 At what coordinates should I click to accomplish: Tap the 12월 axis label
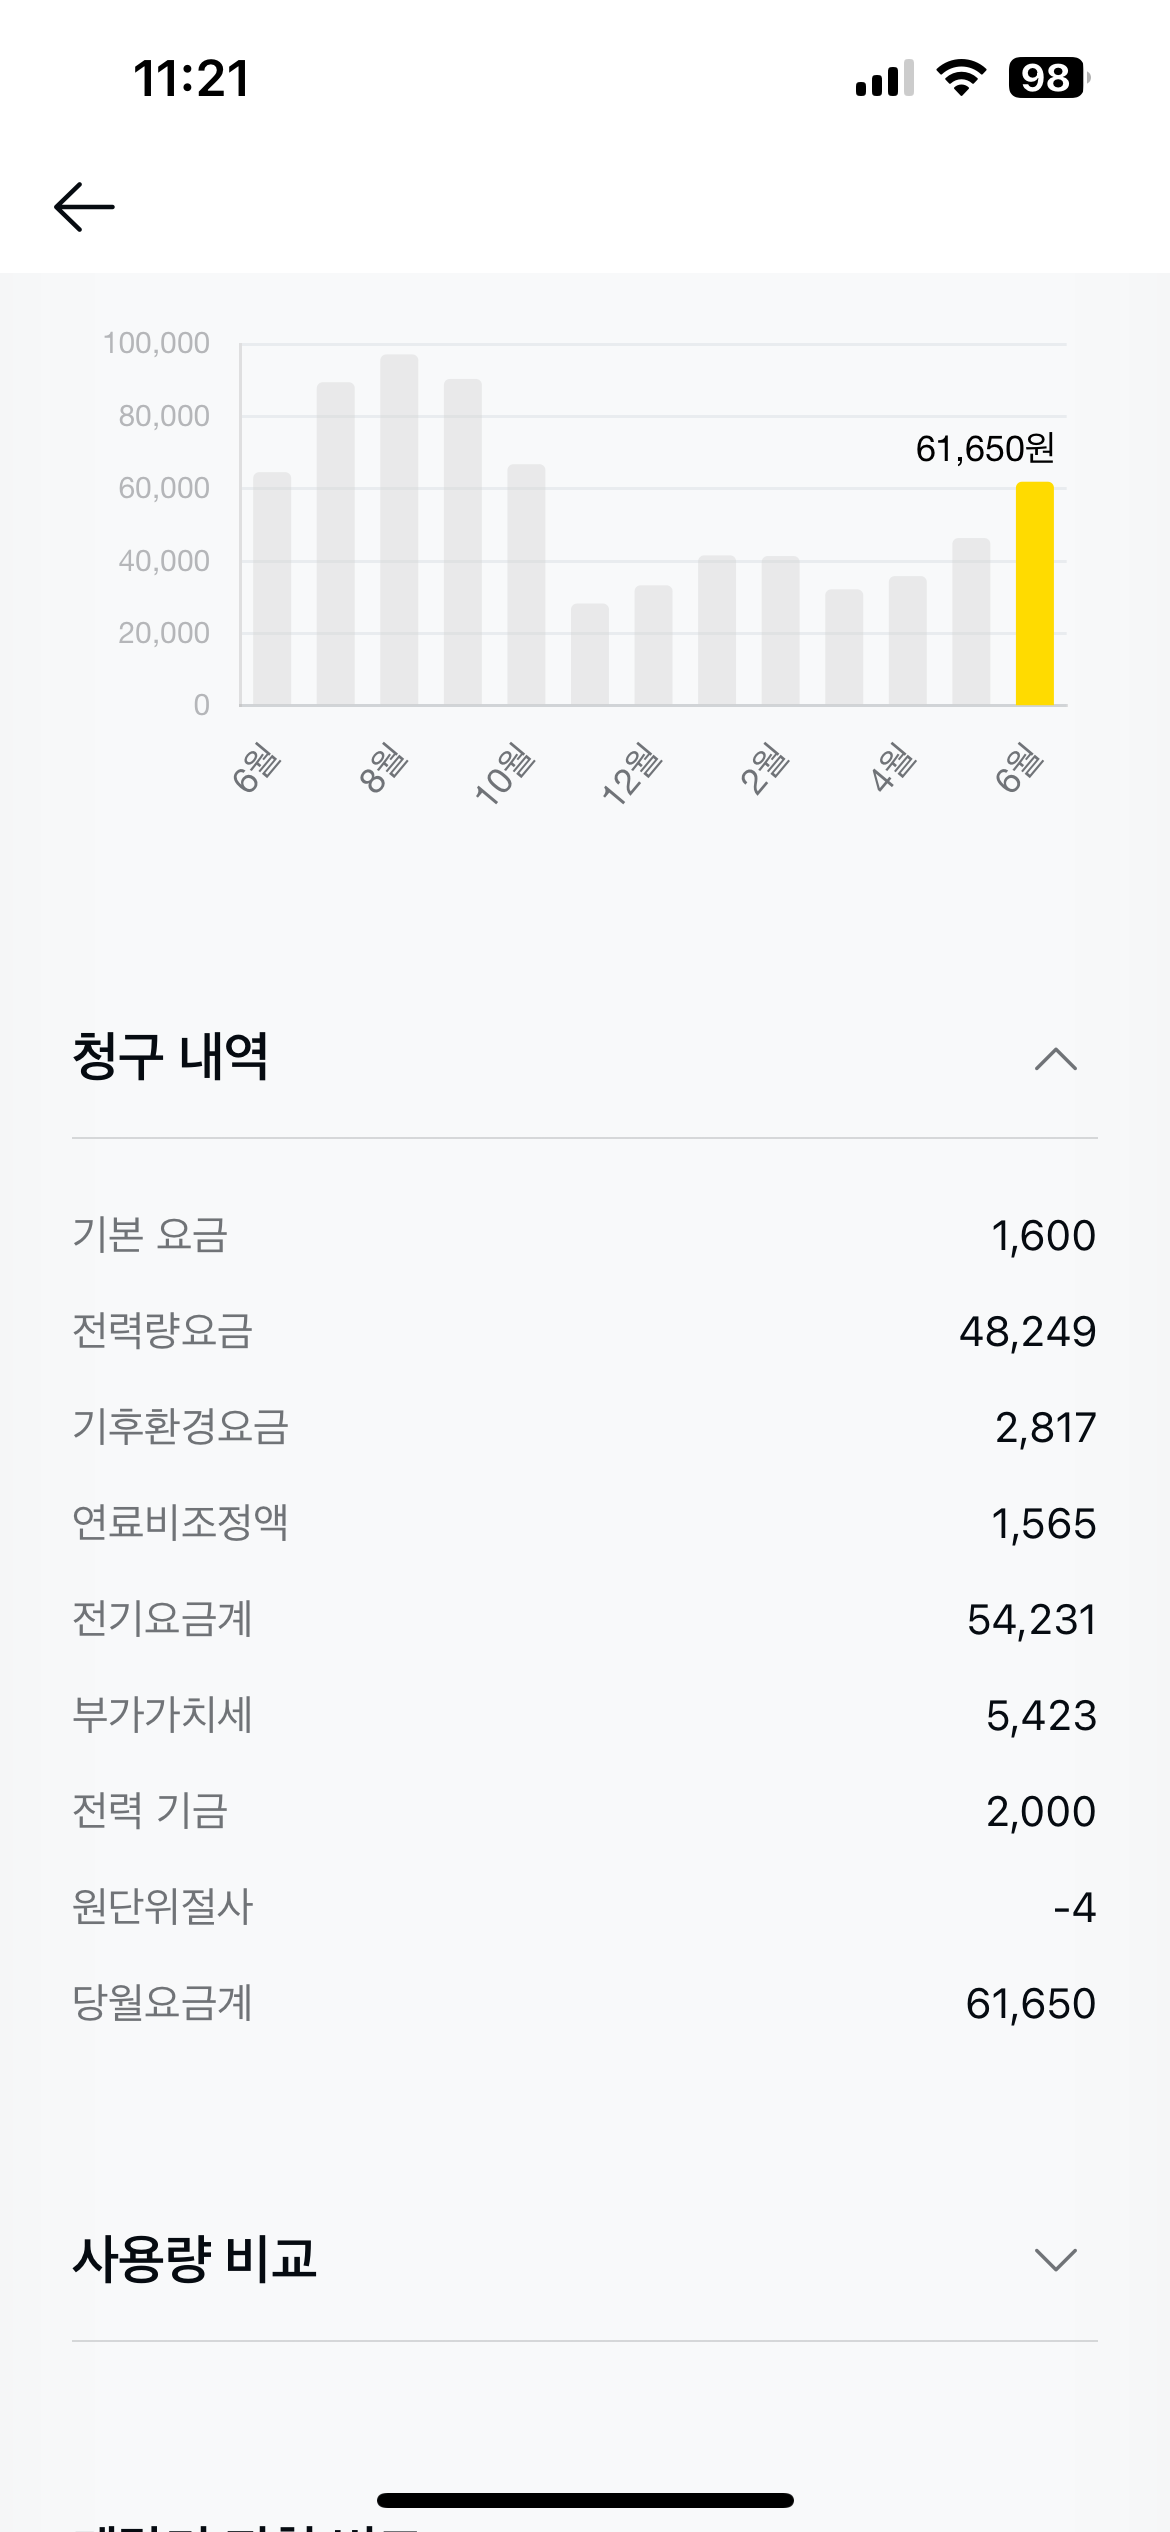tap(630, 773)
